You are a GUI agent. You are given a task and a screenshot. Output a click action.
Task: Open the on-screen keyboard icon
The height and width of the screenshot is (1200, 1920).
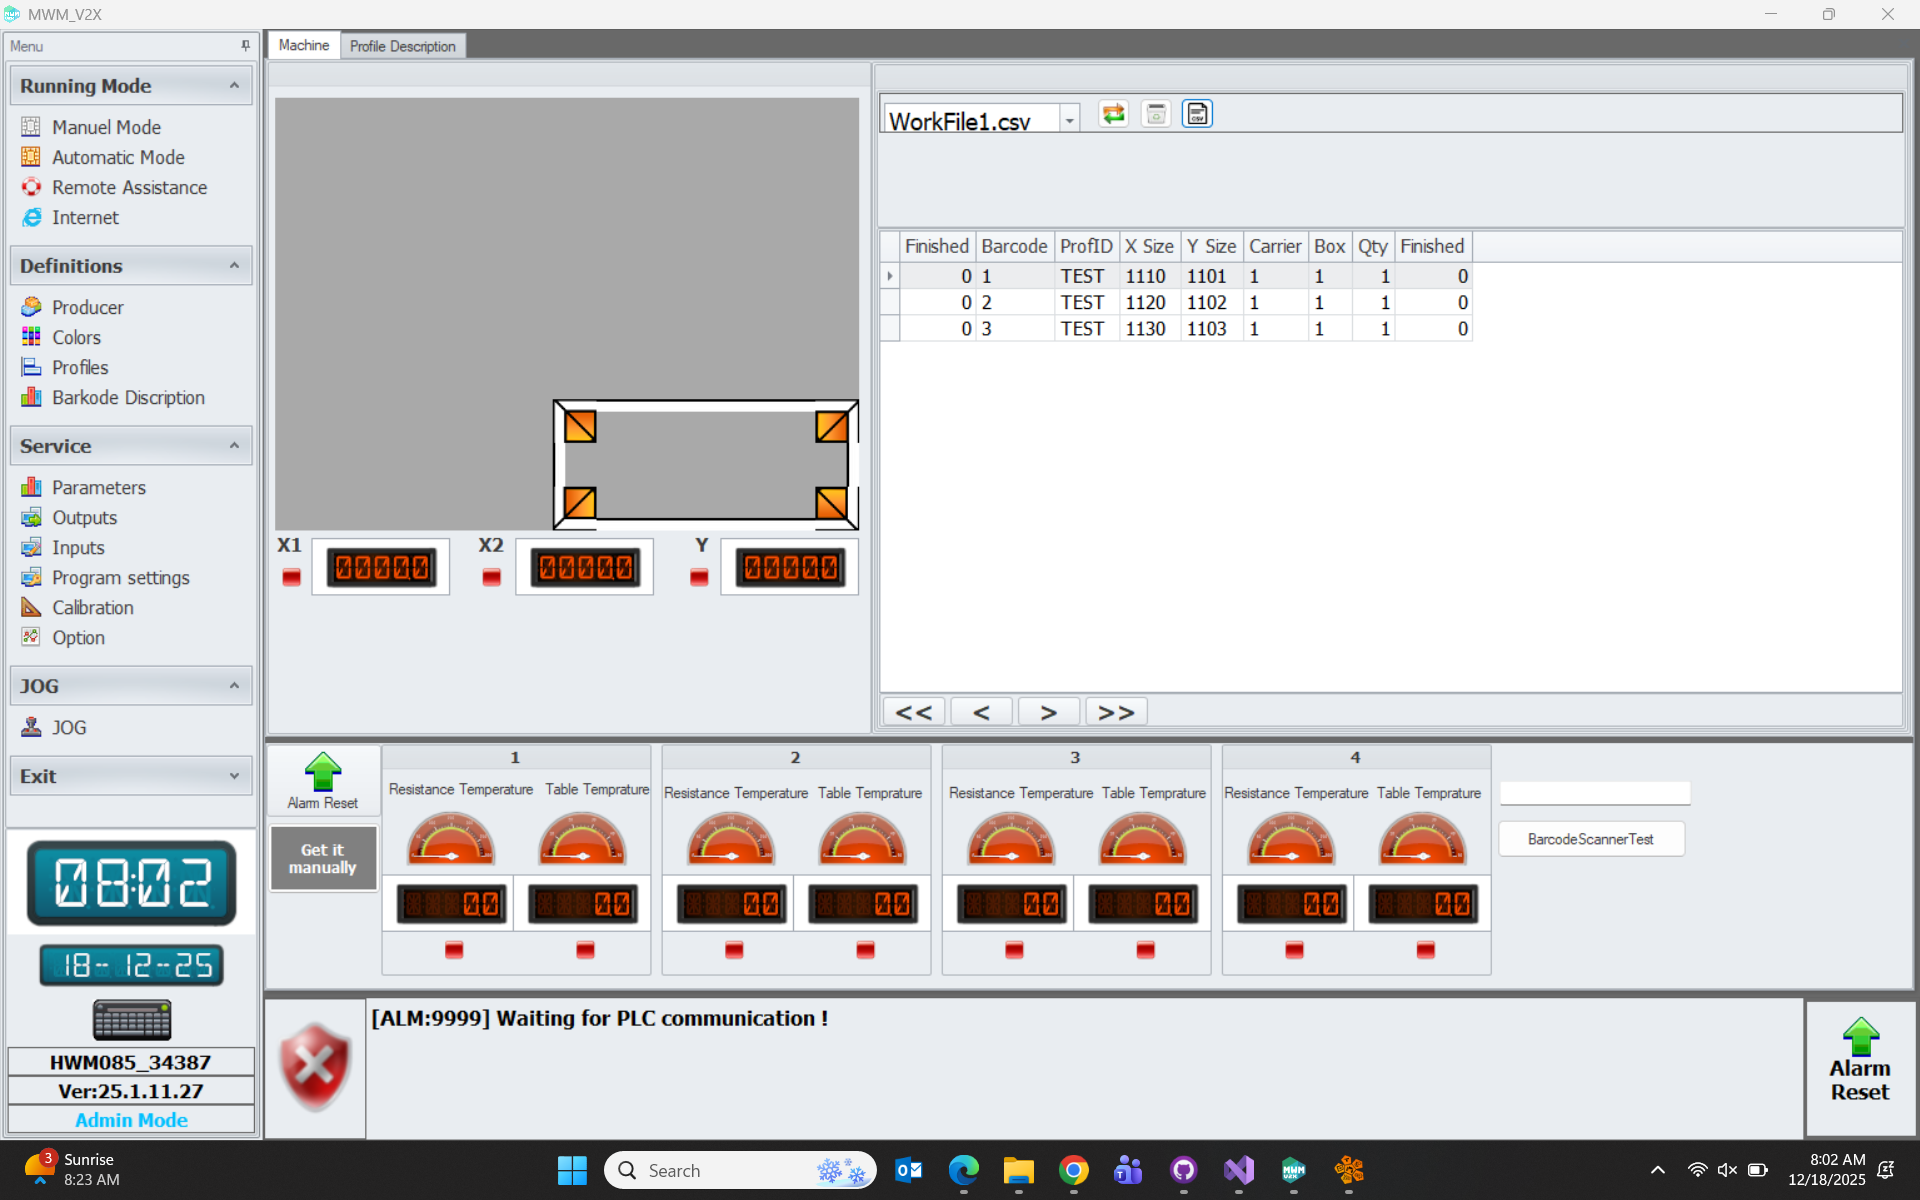tap(131, 1020)
